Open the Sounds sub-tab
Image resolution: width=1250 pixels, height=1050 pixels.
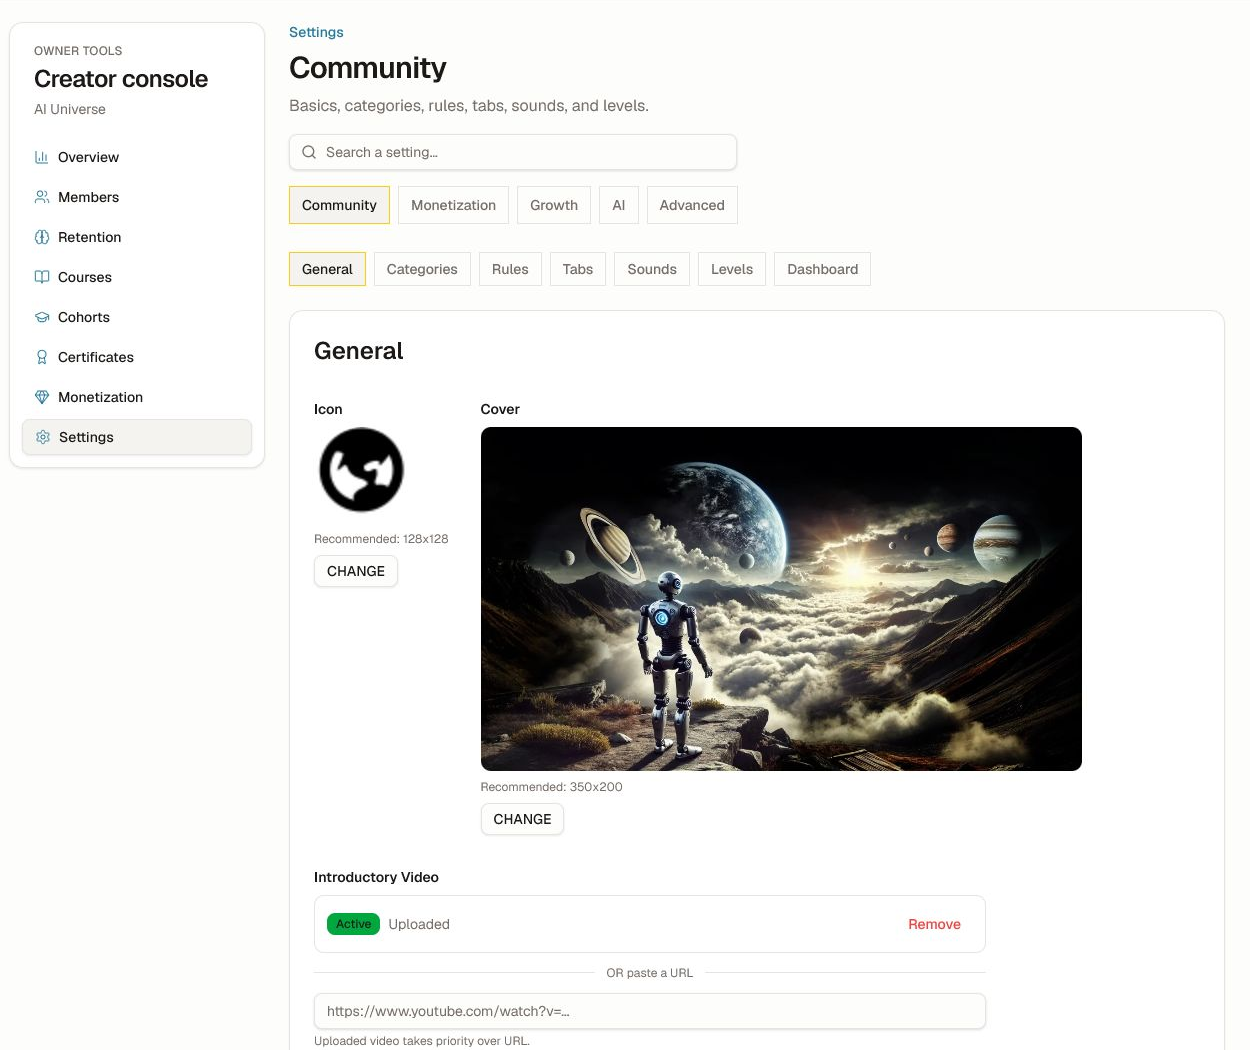(652, 269)
